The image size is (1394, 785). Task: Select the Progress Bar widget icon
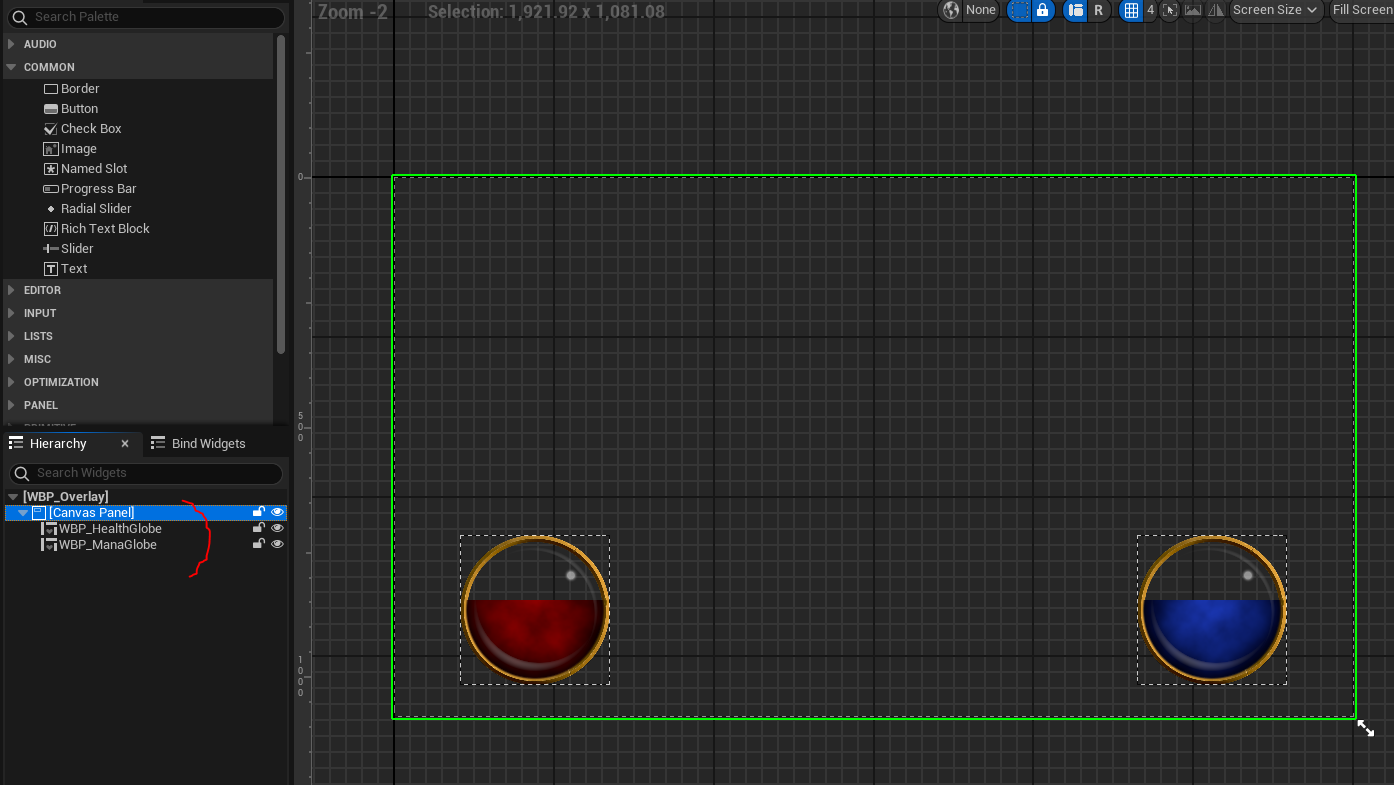tap(51, 189)
